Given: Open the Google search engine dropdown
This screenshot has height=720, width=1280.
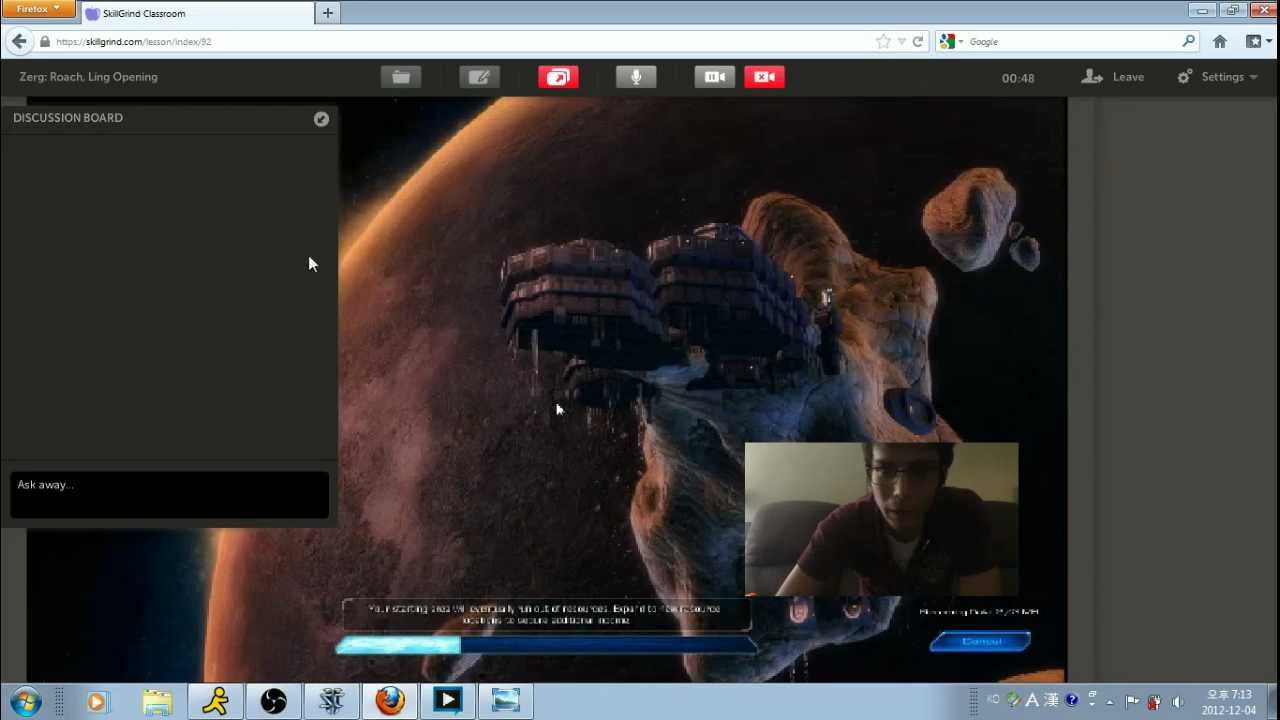Looking at the screenshot, I should (x=951, y=42).
